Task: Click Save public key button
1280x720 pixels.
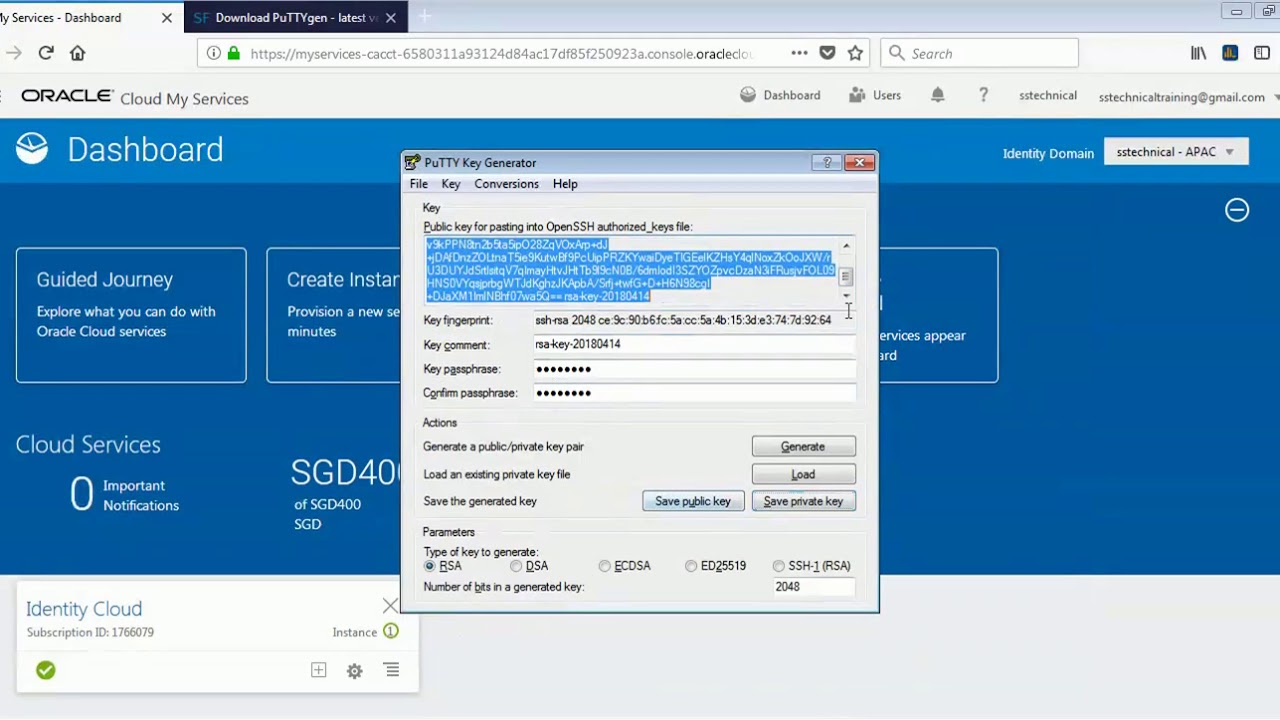Action: pos(693,501)
